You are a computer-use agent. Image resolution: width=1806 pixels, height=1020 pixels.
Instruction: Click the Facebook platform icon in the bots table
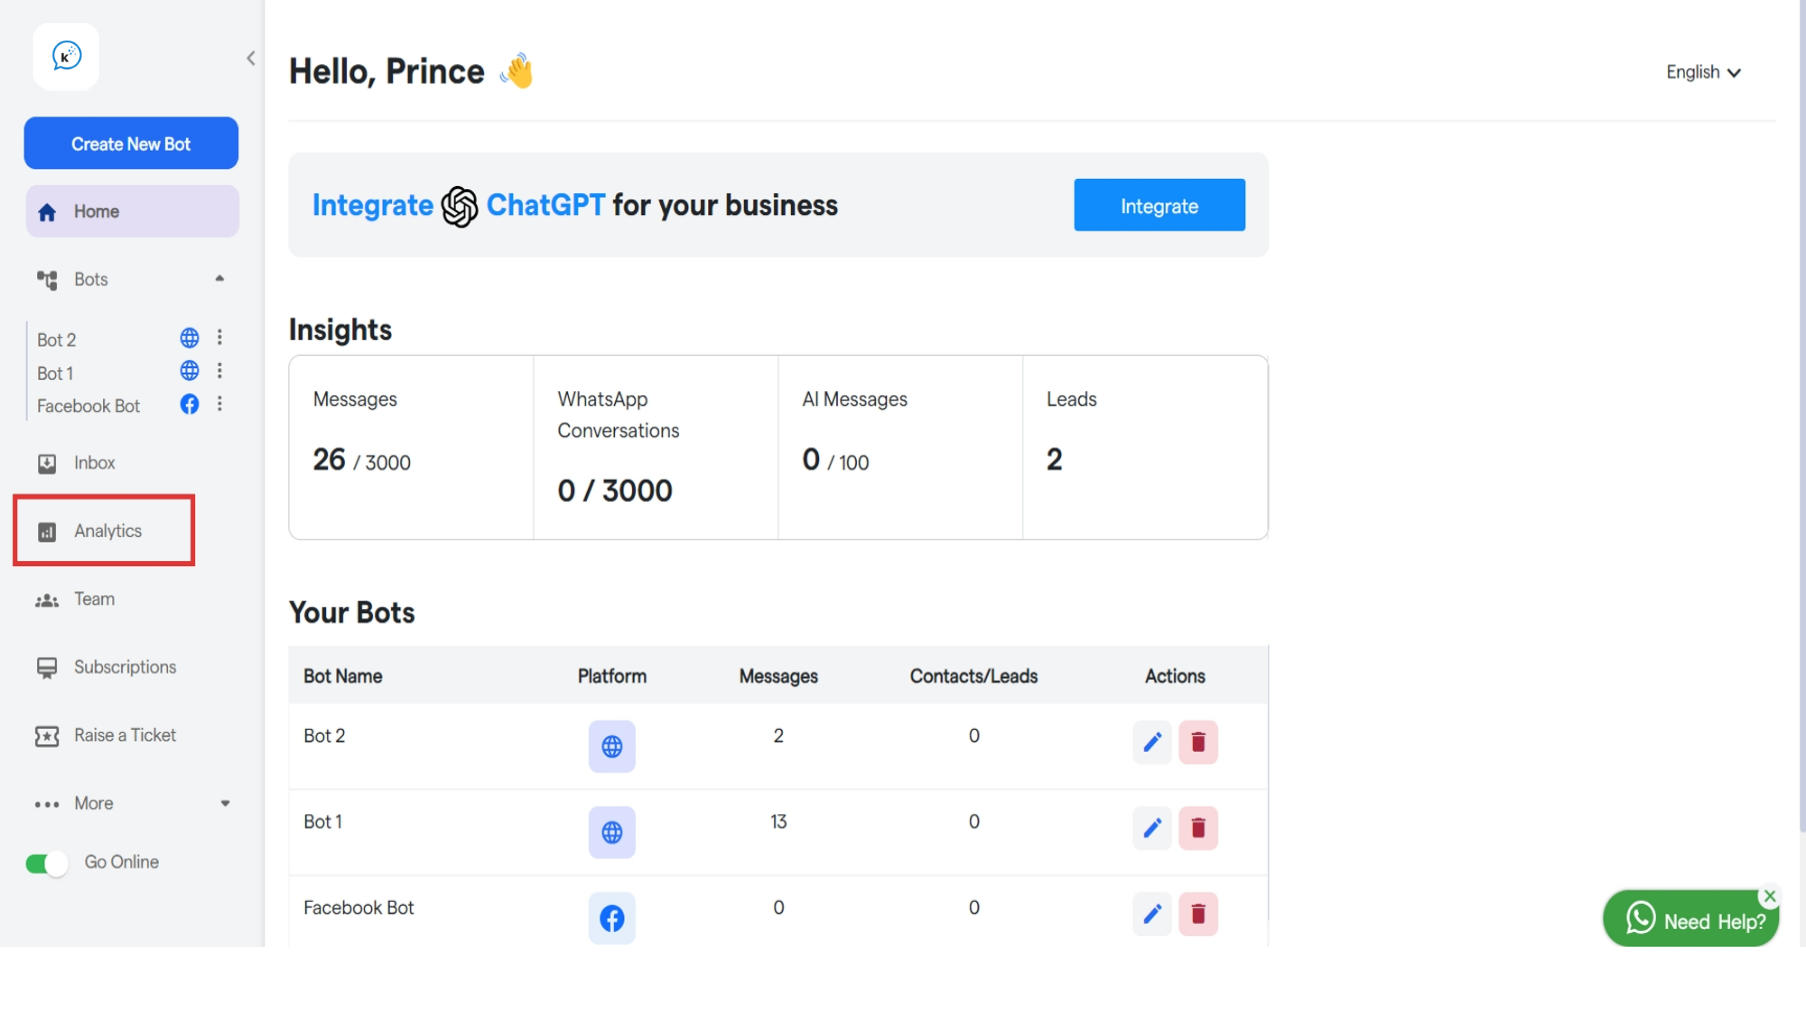click(611, 918)
